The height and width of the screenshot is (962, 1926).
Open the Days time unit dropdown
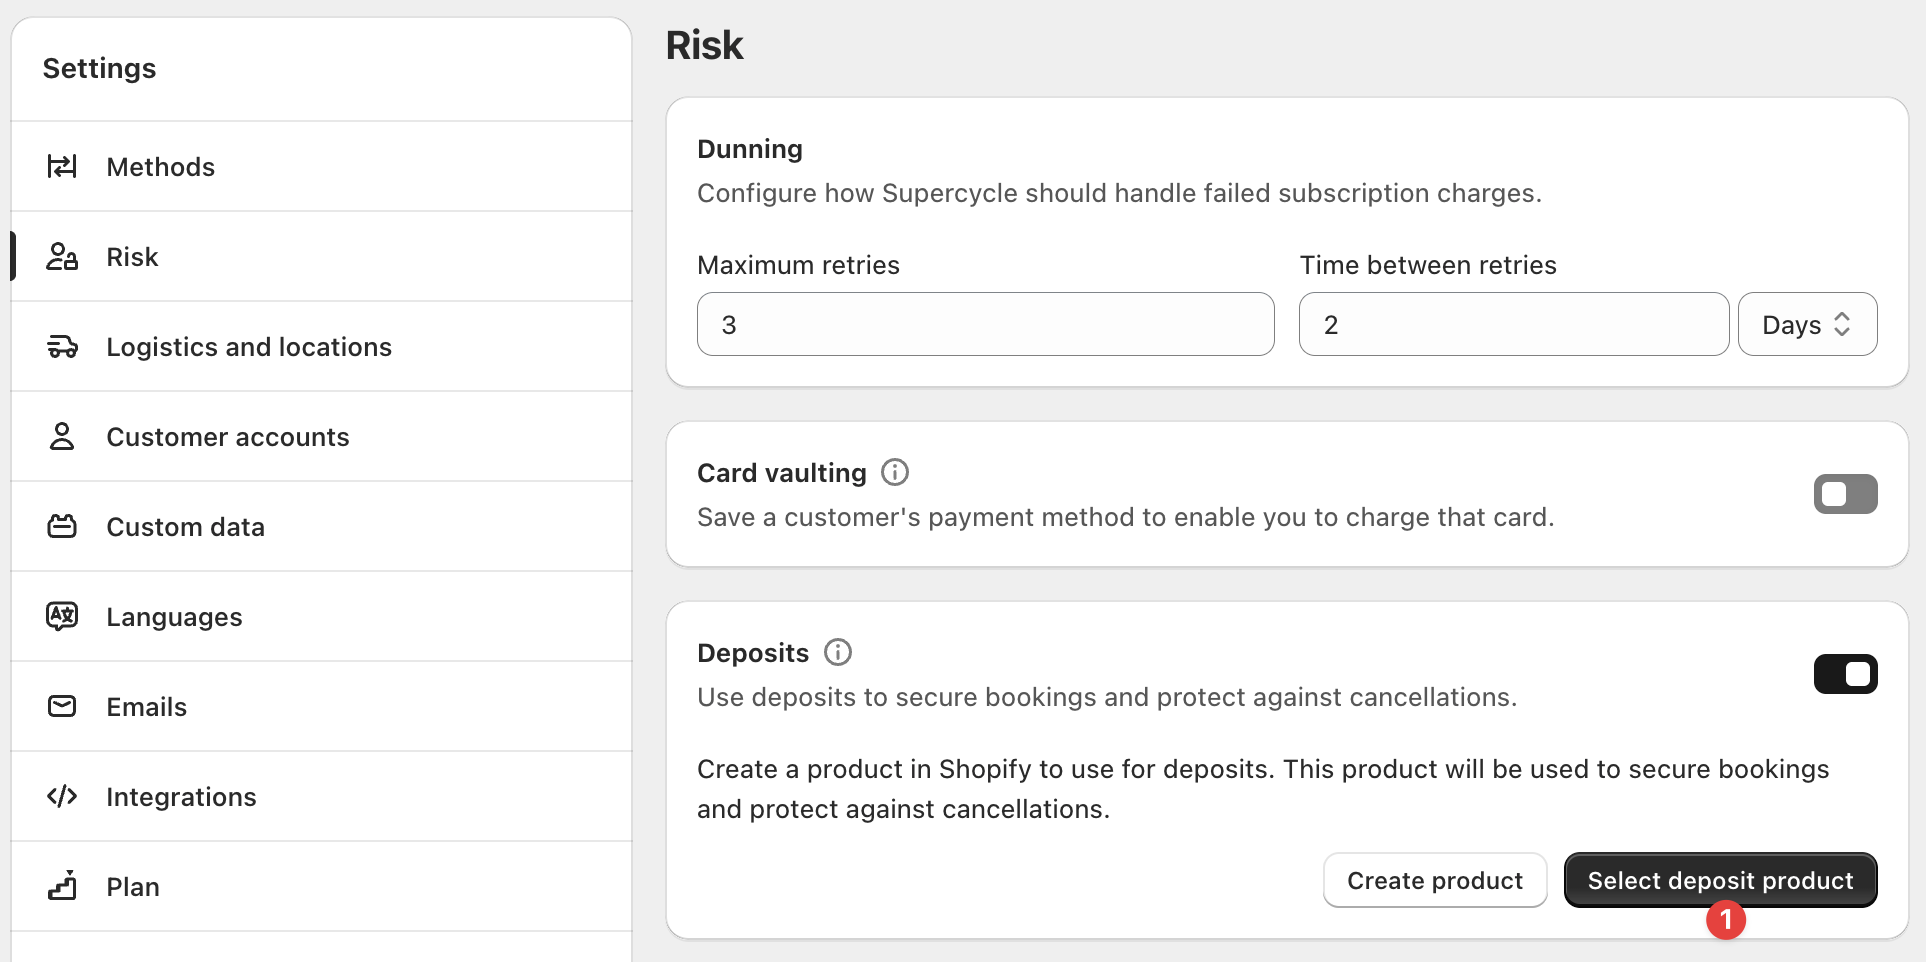click(1807, 324)
